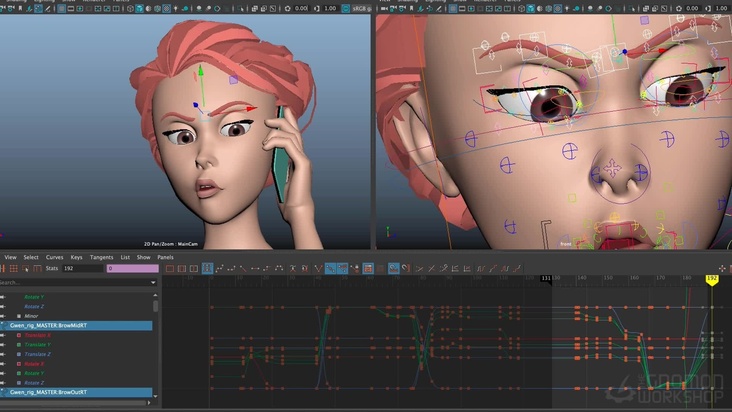The height and width of the screenshot is (412, 732).
Task: Open the Show menu in Graph Editor
Action: pos(143,257)
